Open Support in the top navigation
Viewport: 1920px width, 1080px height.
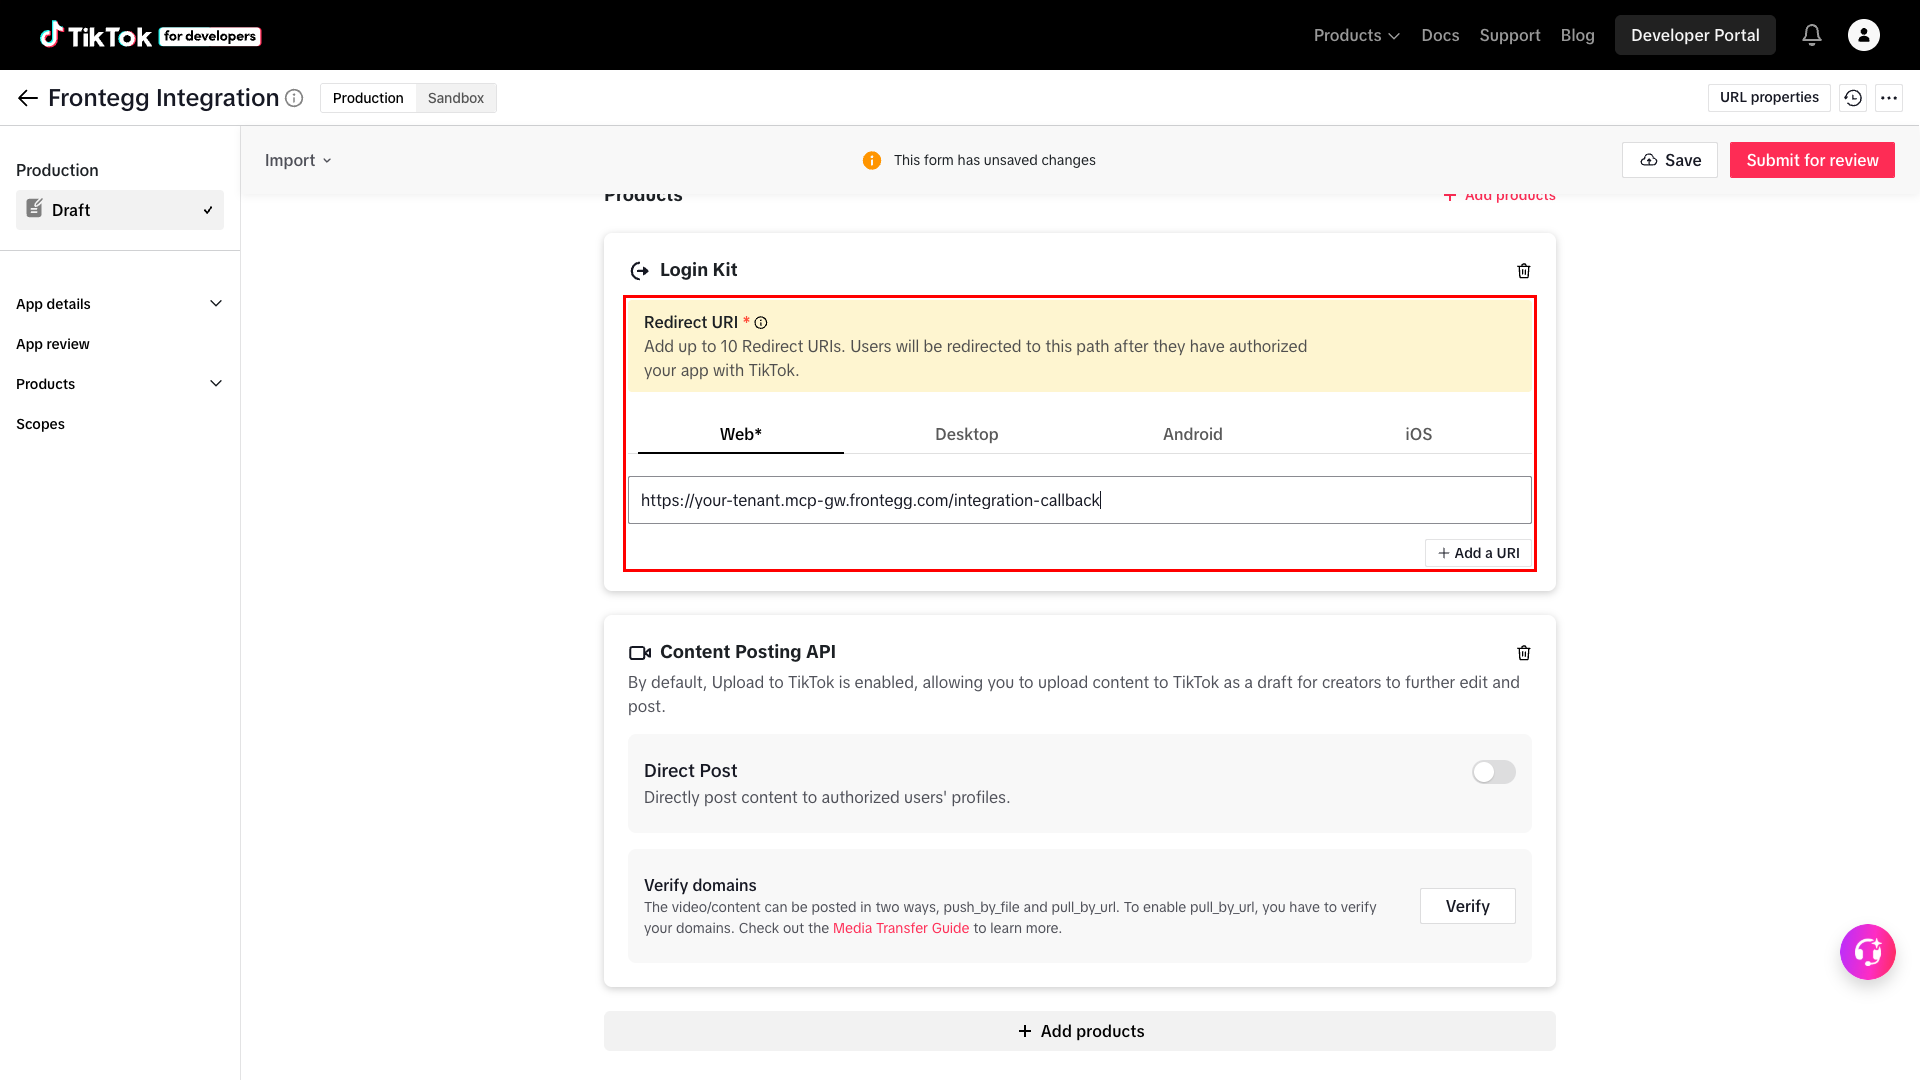tap(1510, 35)
